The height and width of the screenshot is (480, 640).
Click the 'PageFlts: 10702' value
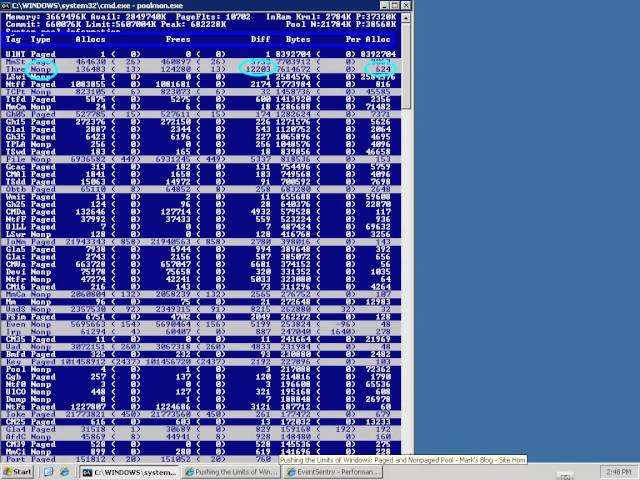click(x=213, y=17)
